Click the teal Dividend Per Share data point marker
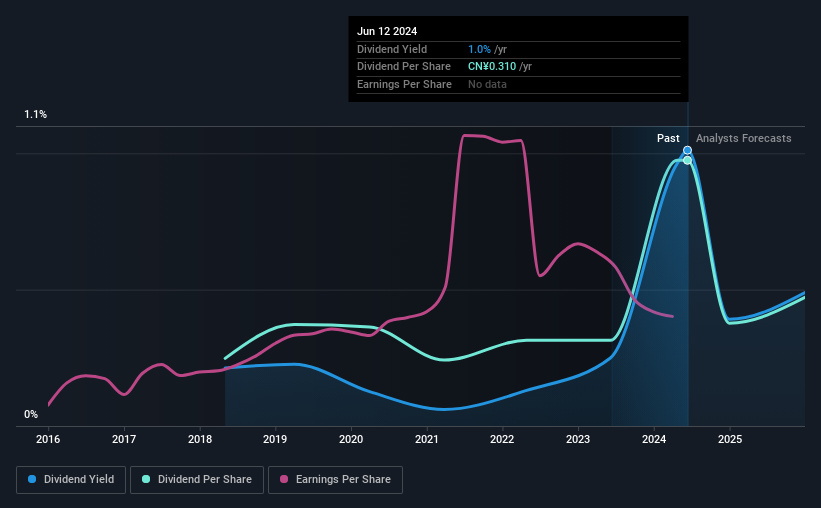The width and height of the screenshot is (821, 508). 687,160
